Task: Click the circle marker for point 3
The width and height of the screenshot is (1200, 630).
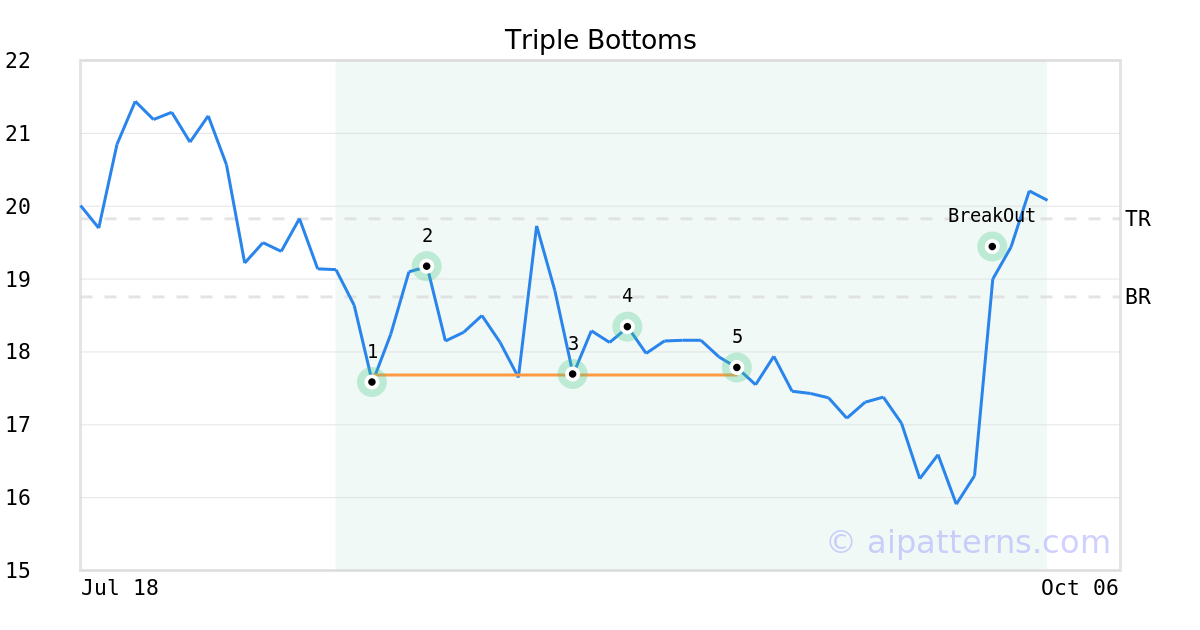Action: [572, 374]
